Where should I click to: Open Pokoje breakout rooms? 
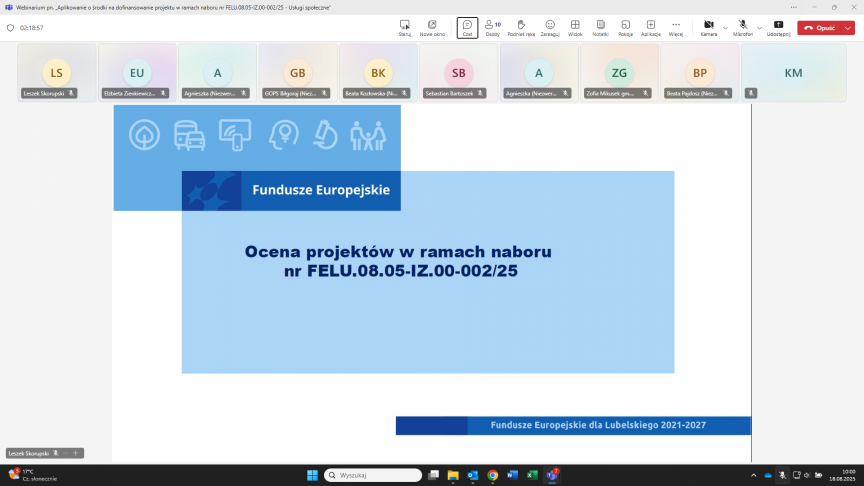(625, 28)
